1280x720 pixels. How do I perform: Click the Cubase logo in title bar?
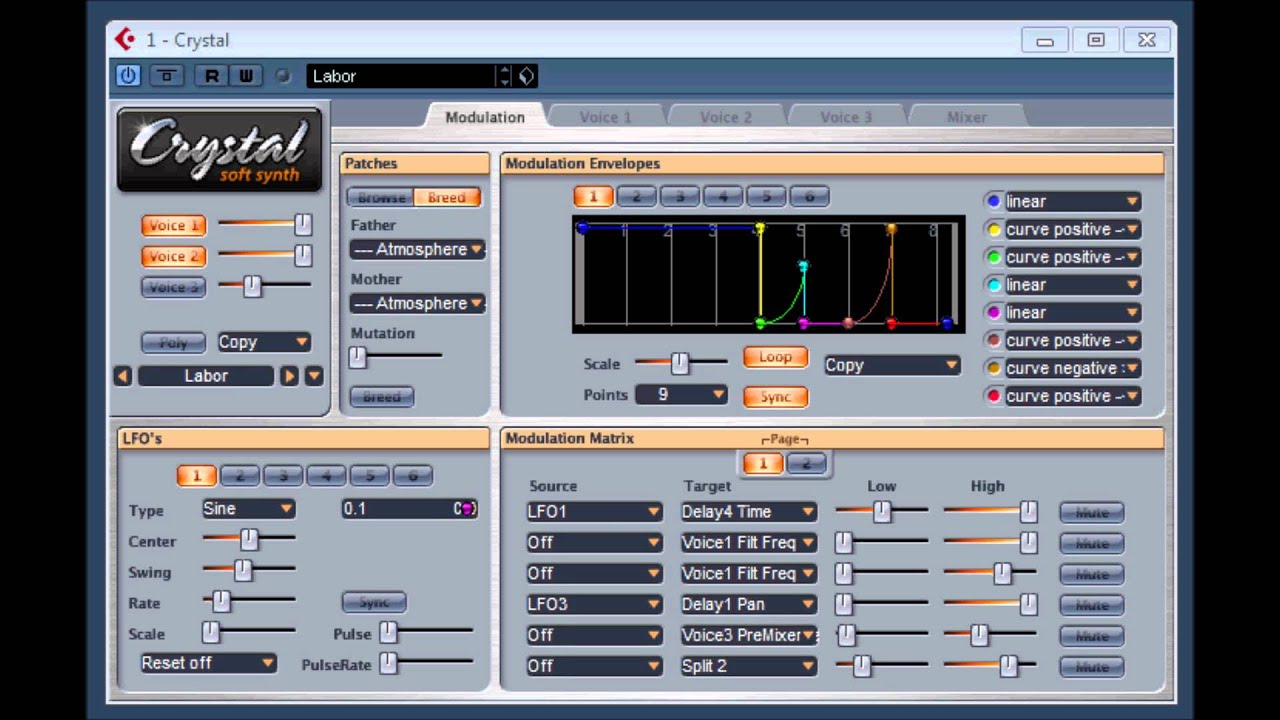(x=125, y=39)
